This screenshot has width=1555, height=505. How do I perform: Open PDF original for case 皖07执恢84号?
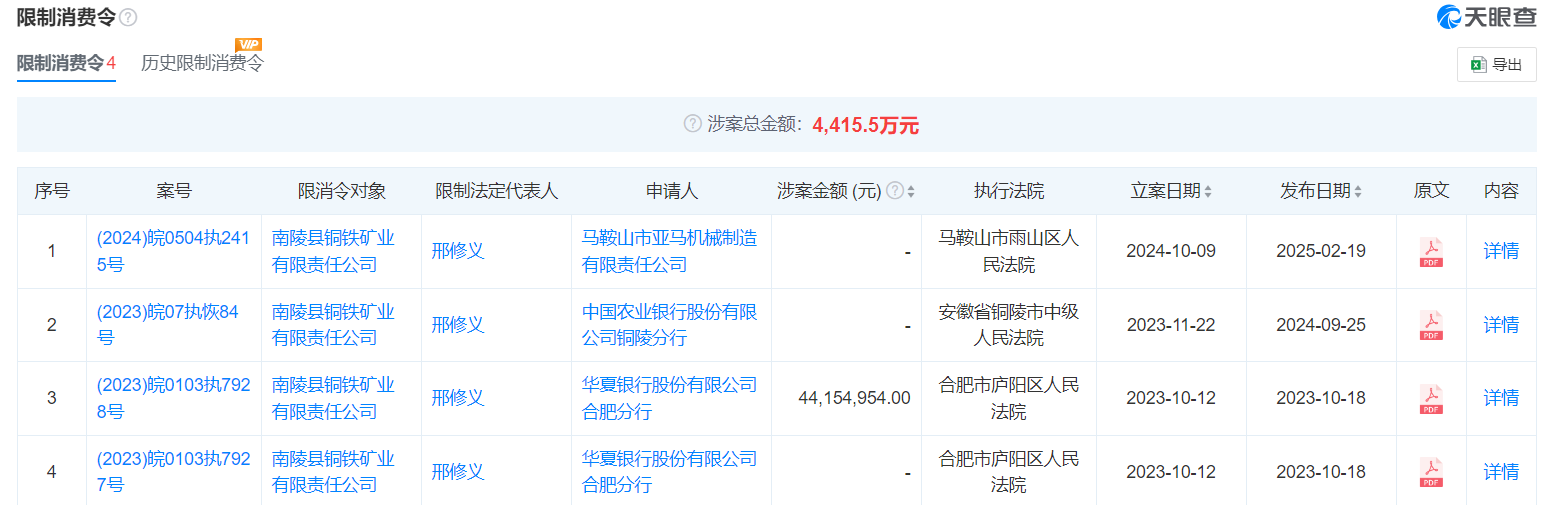click(1431, 325)
